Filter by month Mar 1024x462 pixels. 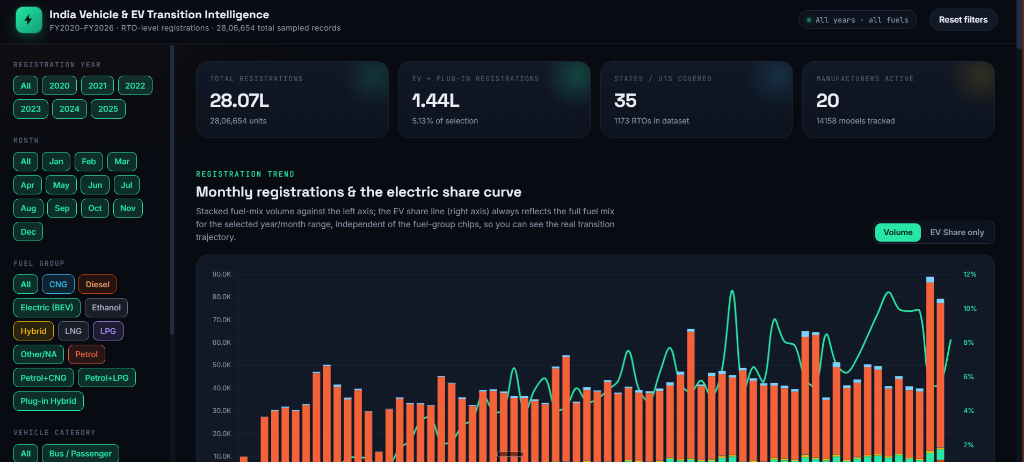122,161
